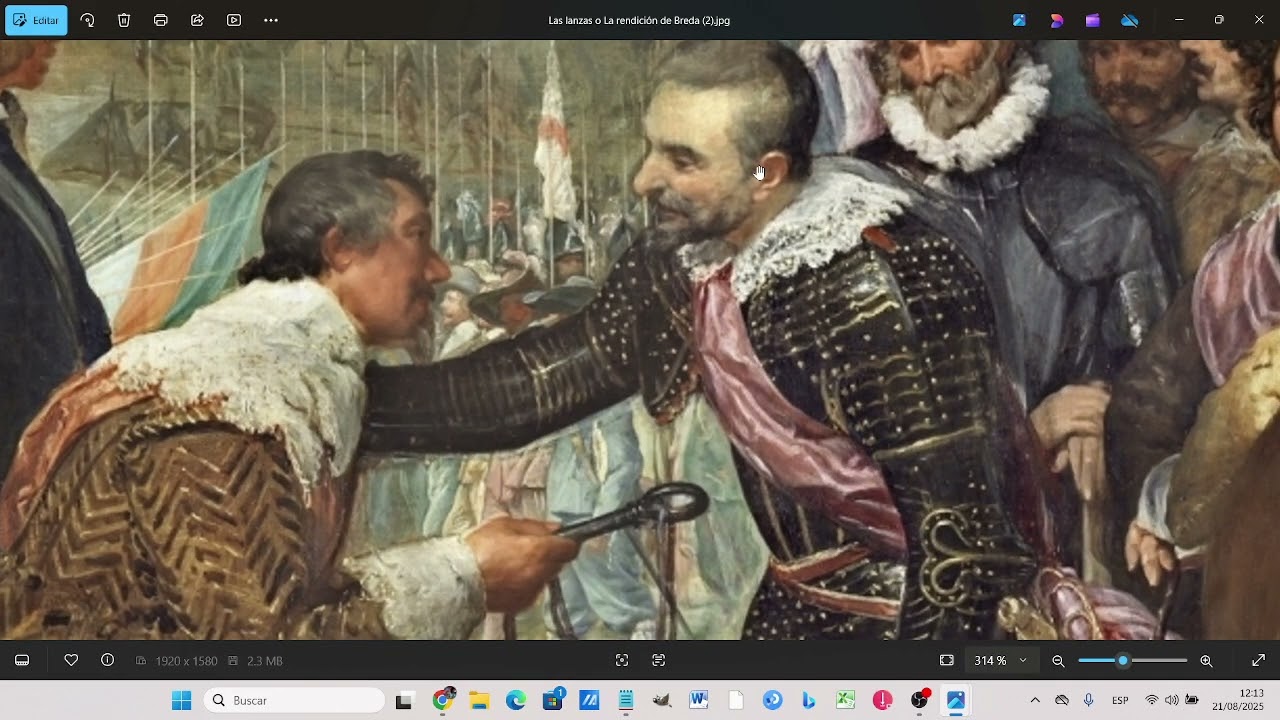Open the blue Designer app icon in title bar
This screenshot has width=1280, height=720.
click(x=1019, y=20)
